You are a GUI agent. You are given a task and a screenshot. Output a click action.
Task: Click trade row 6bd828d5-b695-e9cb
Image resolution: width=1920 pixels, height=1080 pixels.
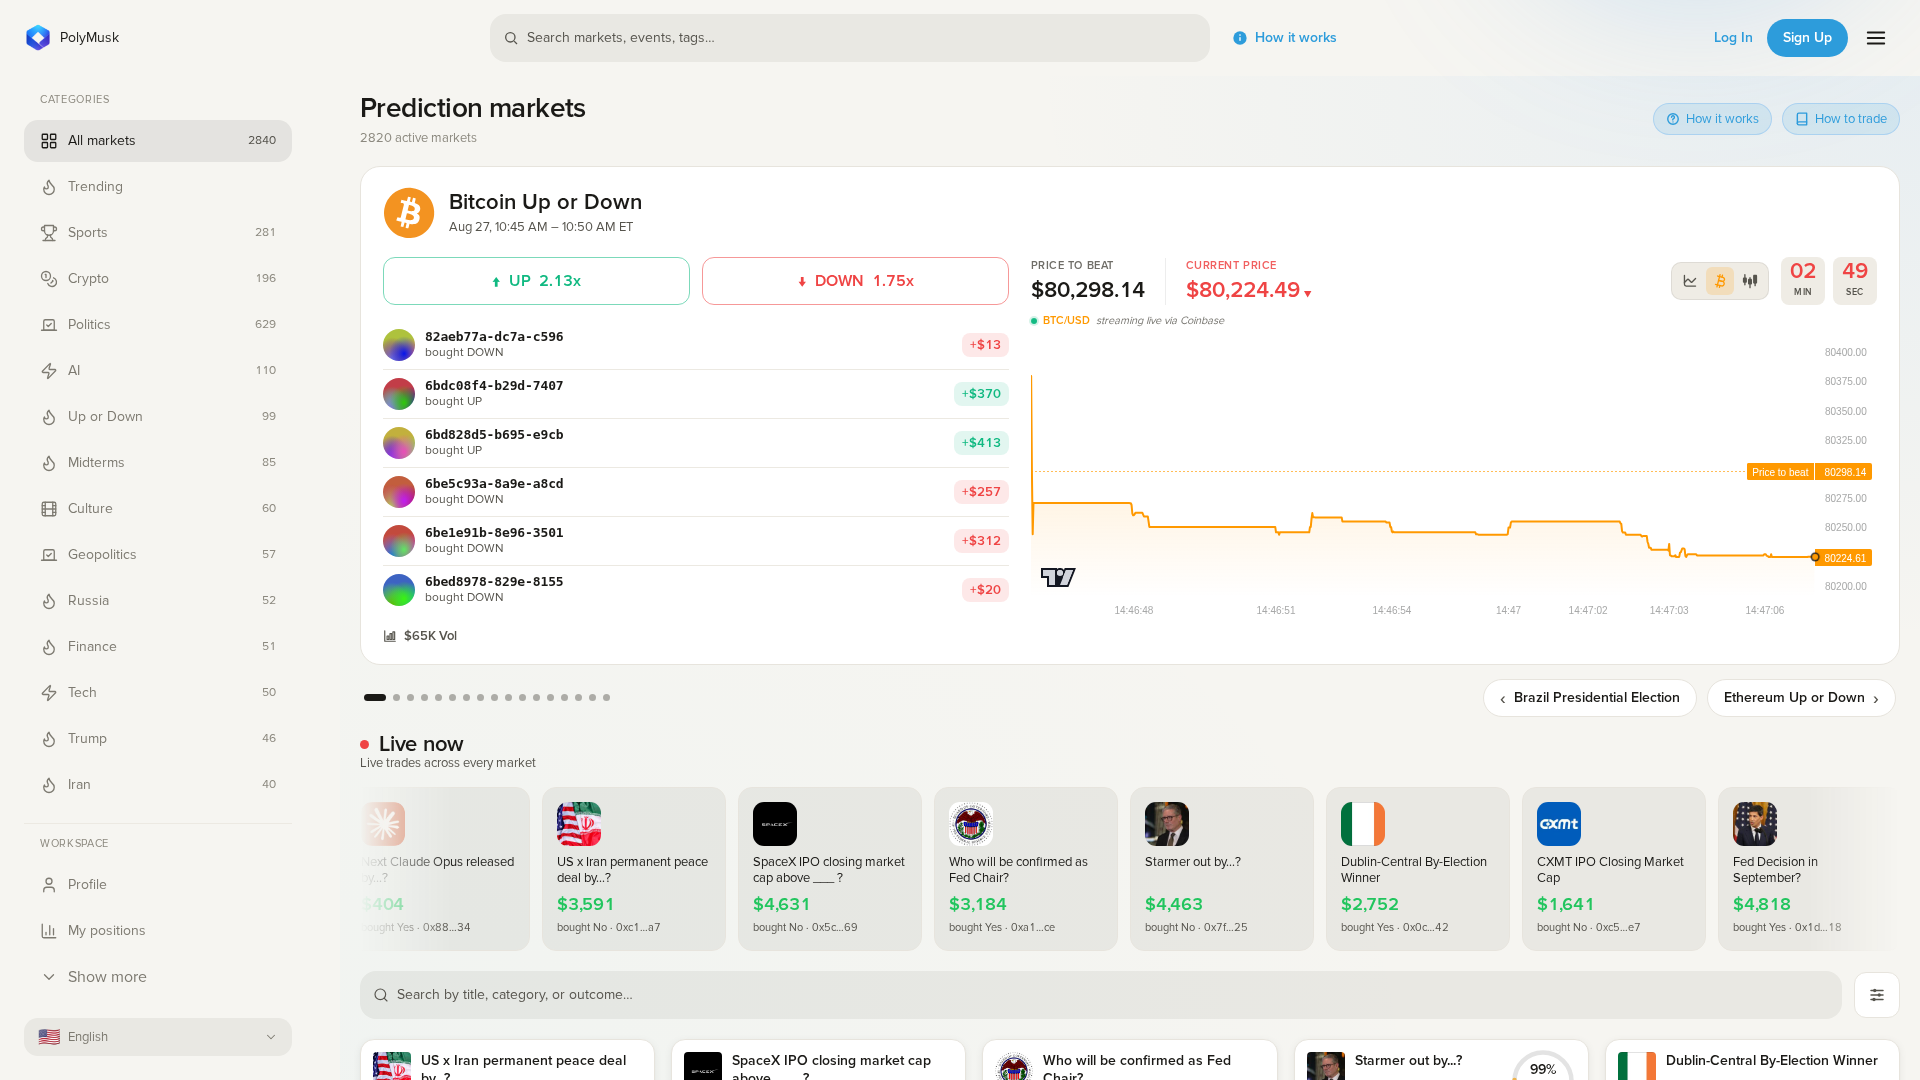pos(696,443)
